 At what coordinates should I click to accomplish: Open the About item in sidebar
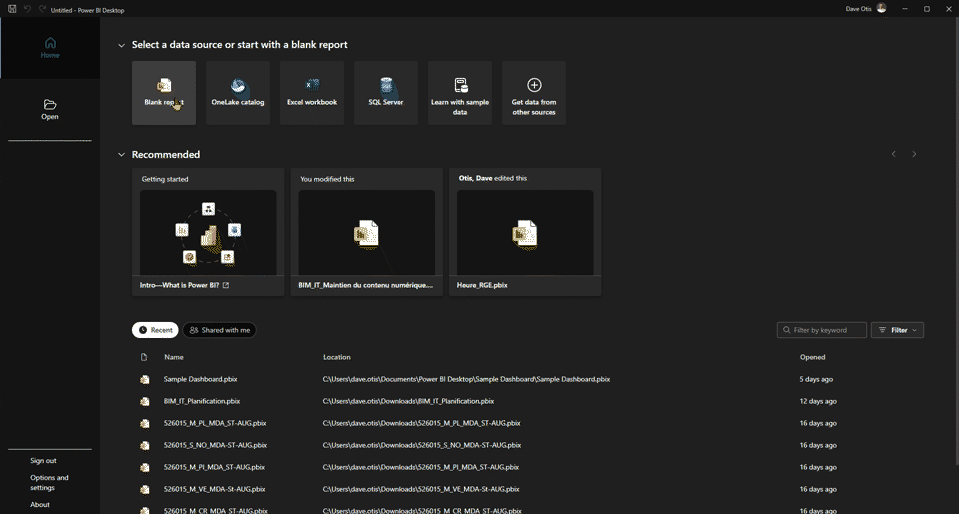(x=40, y=505)
